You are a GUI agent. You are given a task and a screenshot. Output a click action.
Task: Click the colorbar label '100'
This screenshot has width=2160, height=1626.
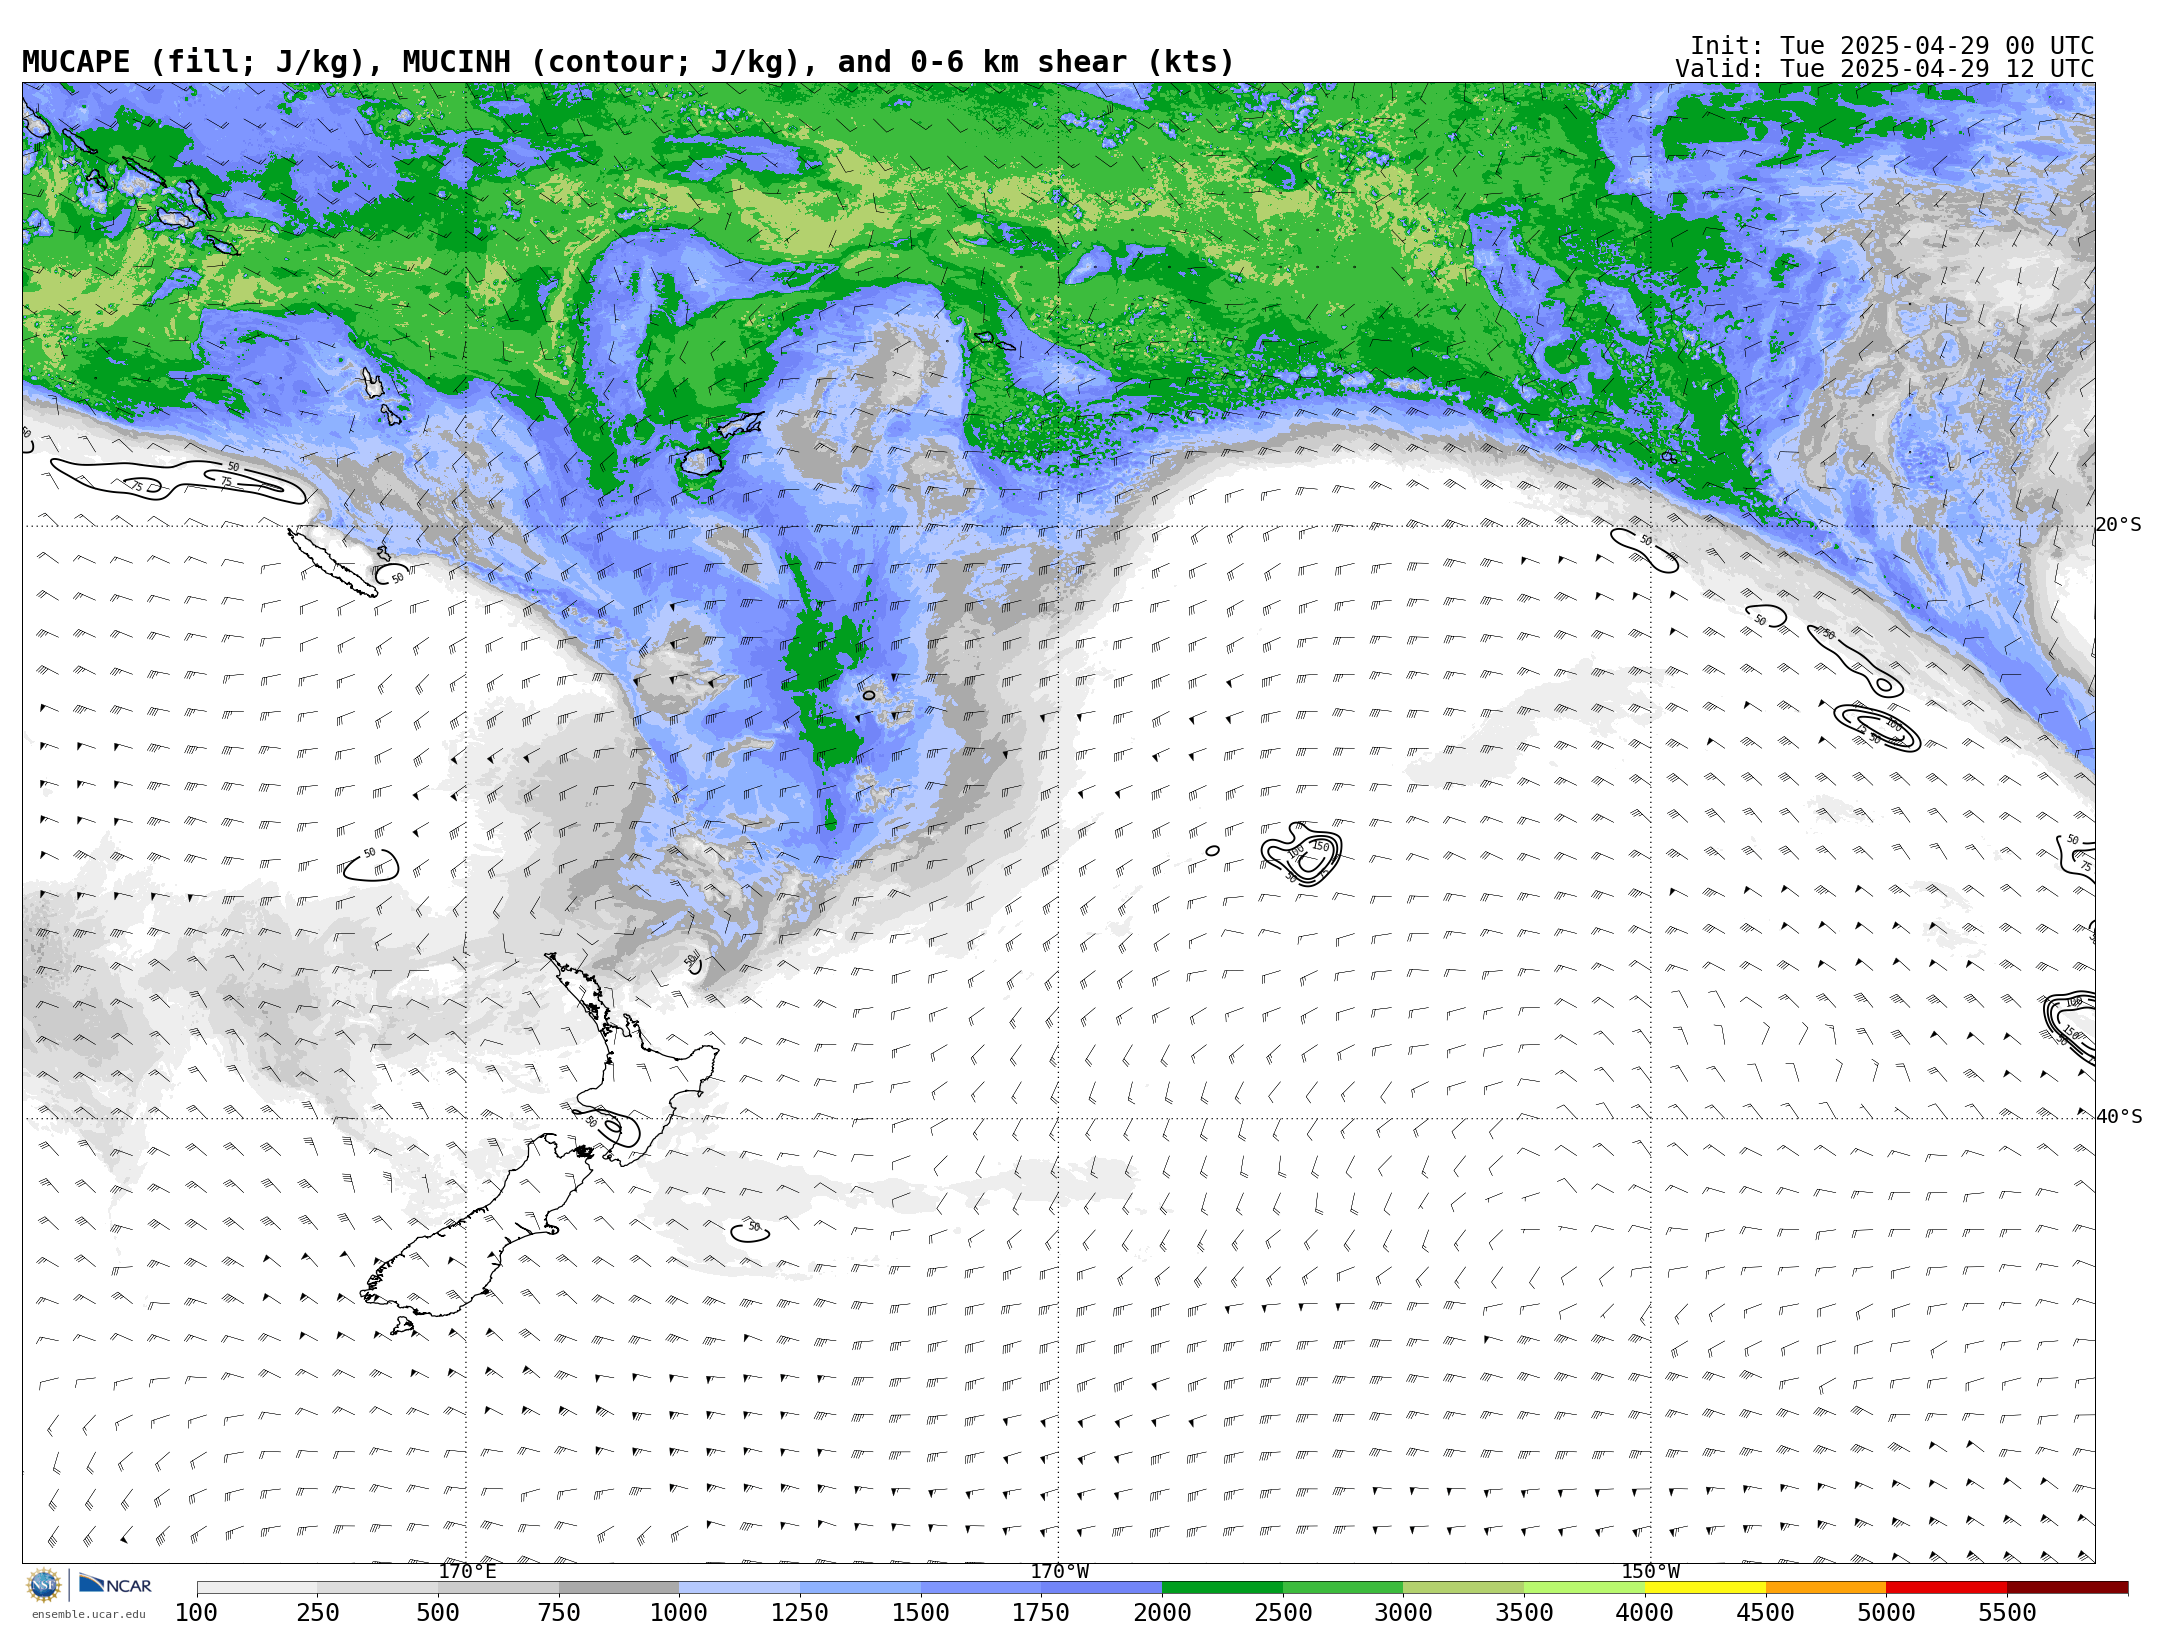(x=196, y=1613)
